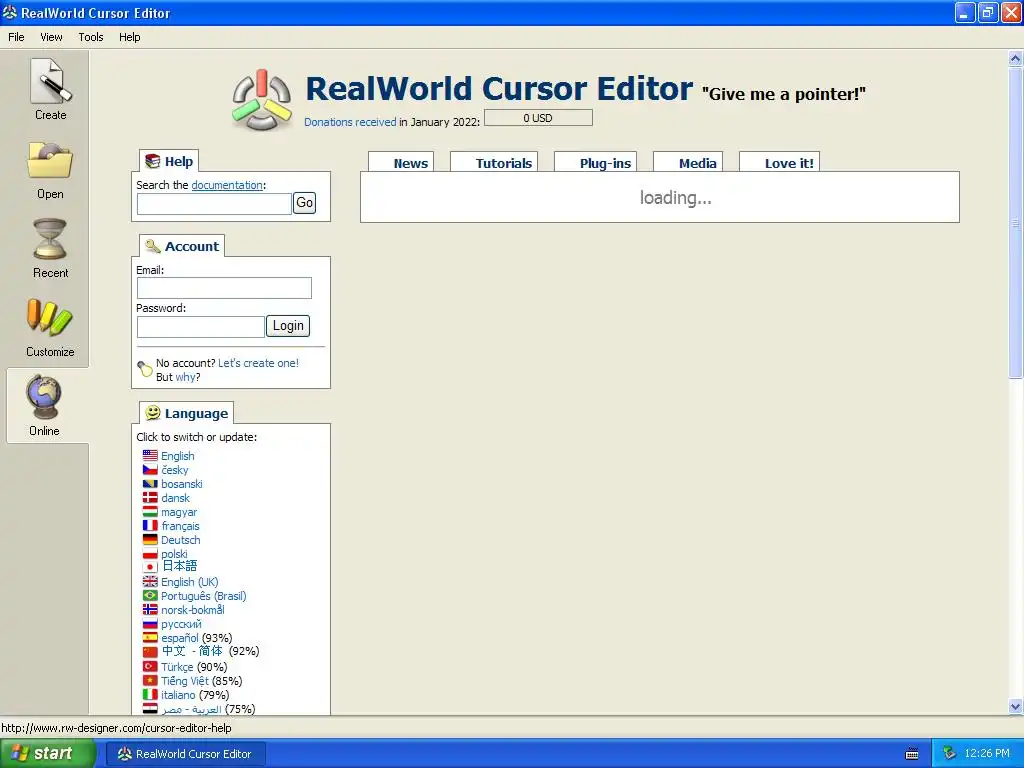Screen dimensions: 1024x768
Task: Focus the documentation search field
Action: pyautogui.click(x=214, y=204)
